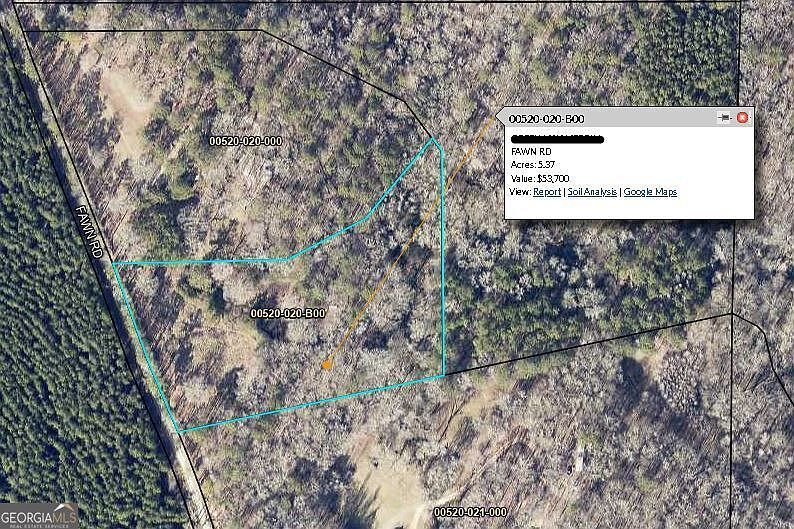Click the FAWN RD address in popup
Viewport: 794px width, 529px height.
point(531,151)
